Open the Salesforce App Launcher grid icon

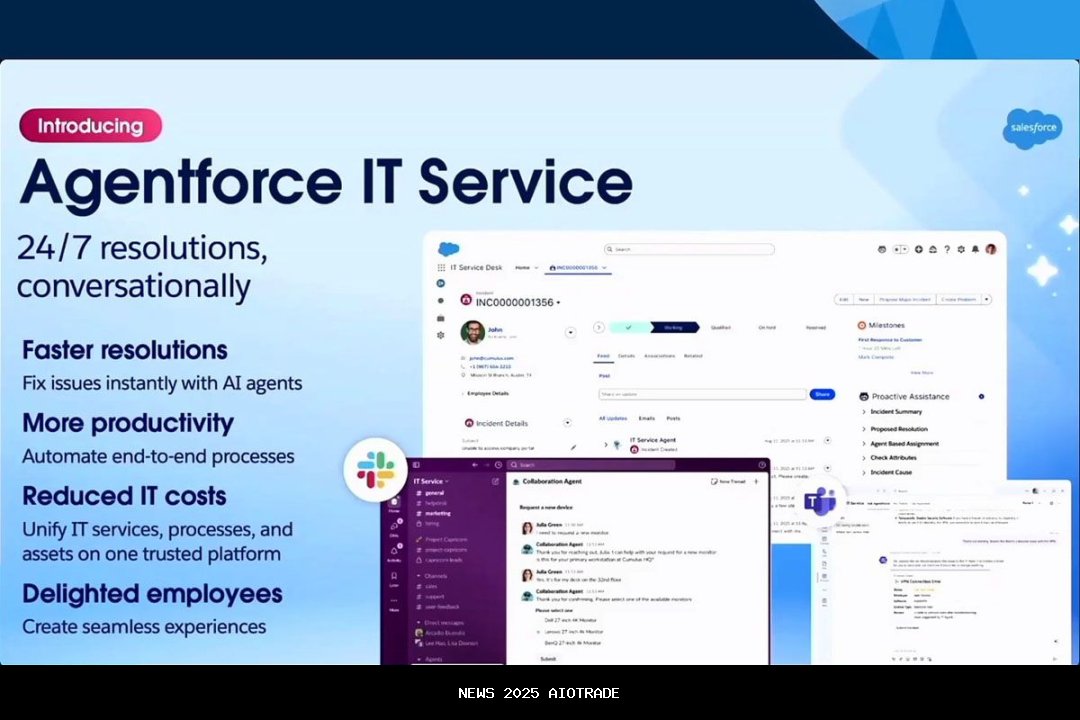click(439, 267)
